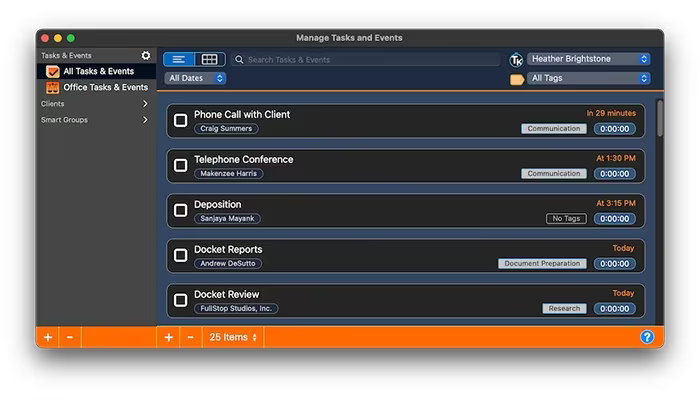Delete the selected task with minus button
The height and width of the screenshot is (400, 700).
[x=191, y=338]
